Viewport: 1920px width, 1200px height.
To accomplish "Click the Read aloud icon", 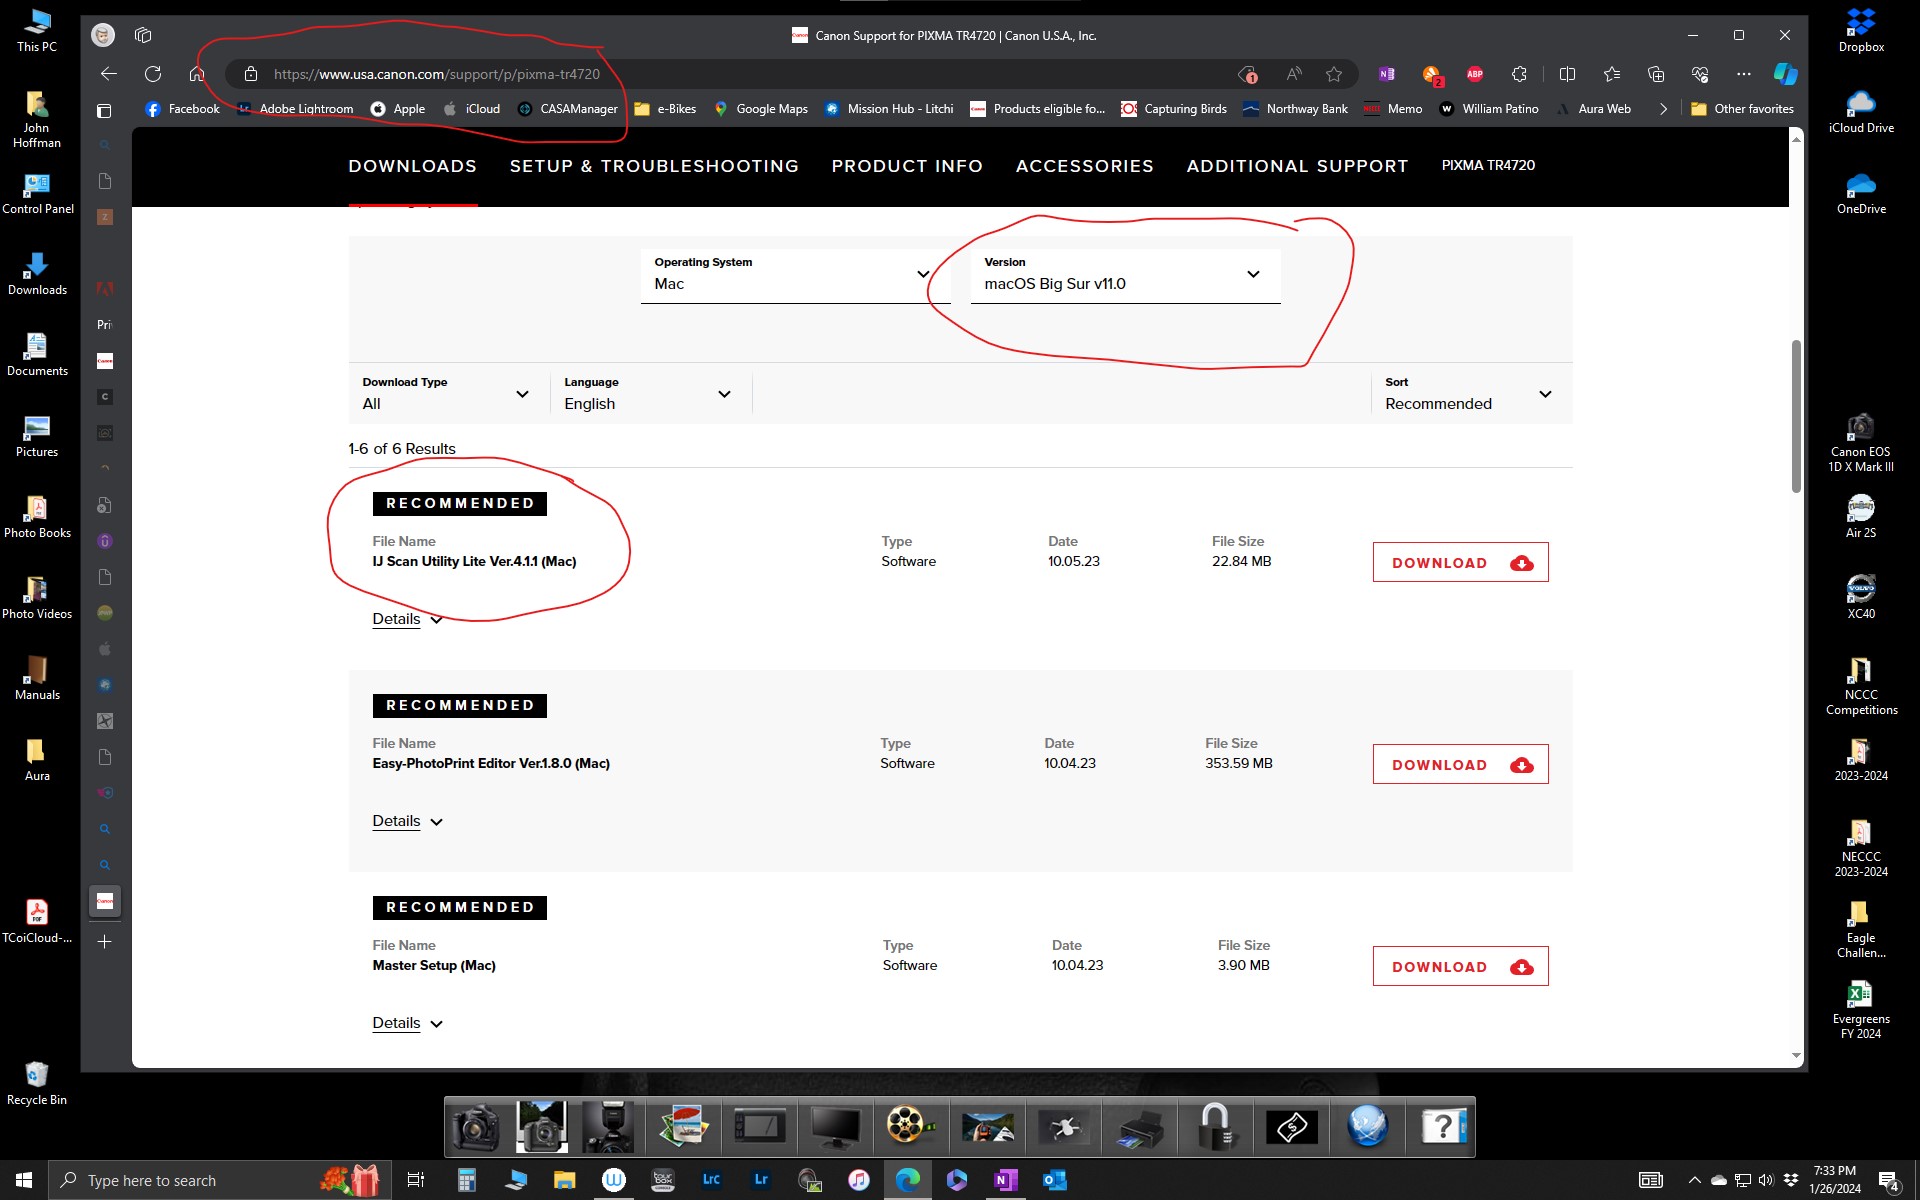I will click(x=1294, y=74).
